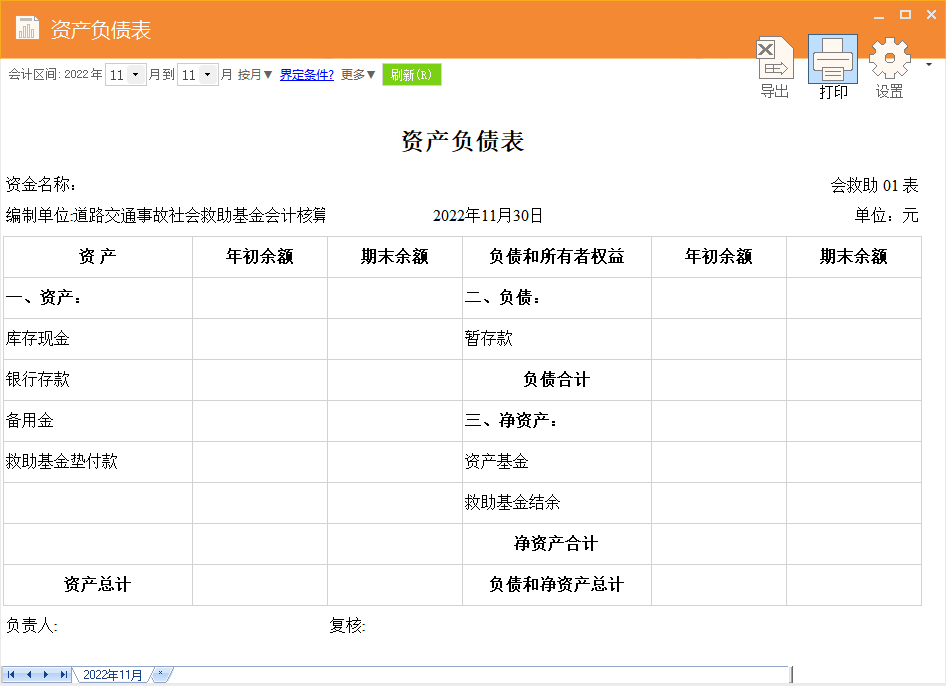
Task: Expand the 更多 options menu
Action: point(358,75)
